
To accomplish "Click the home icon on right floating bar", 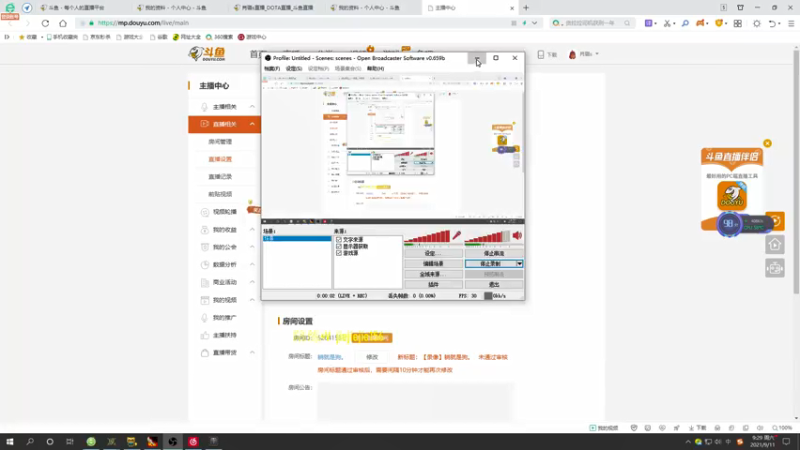I will pyautogui.click(x=774, y=245).
